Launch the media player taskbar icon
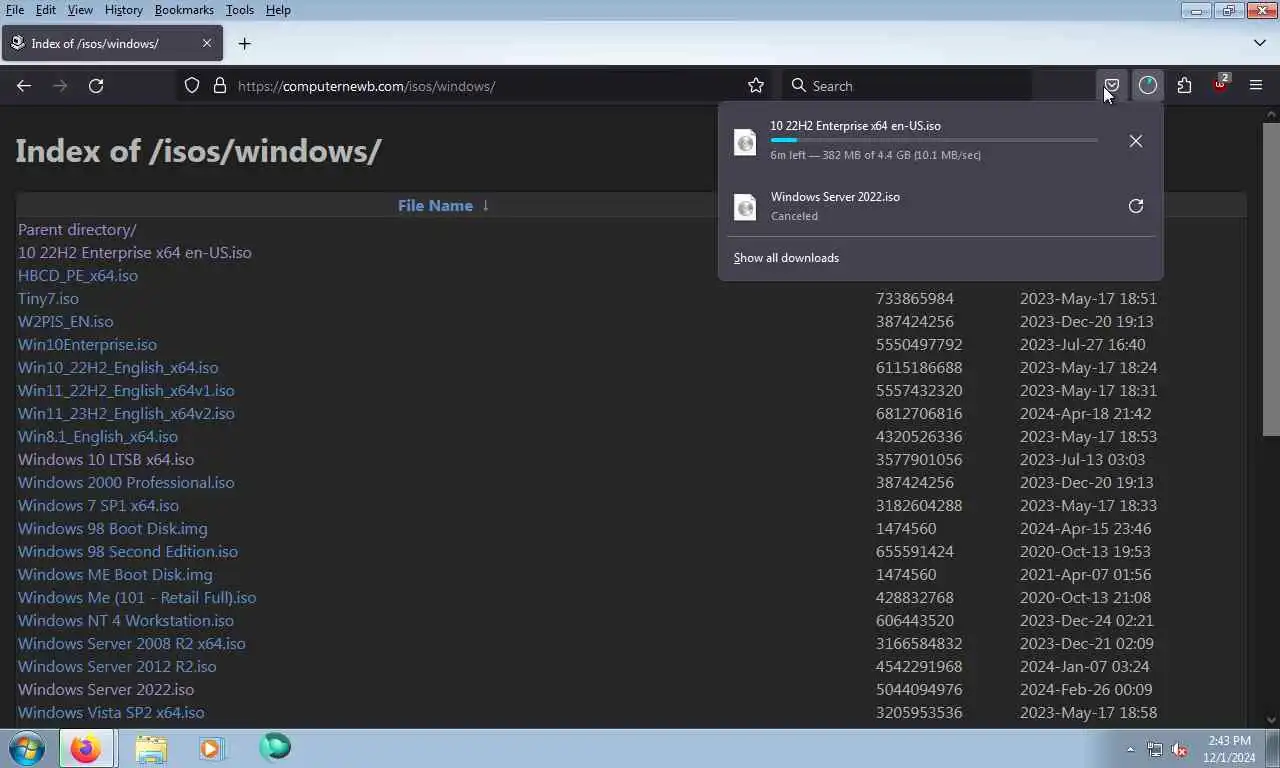 (x=212, y=748)
